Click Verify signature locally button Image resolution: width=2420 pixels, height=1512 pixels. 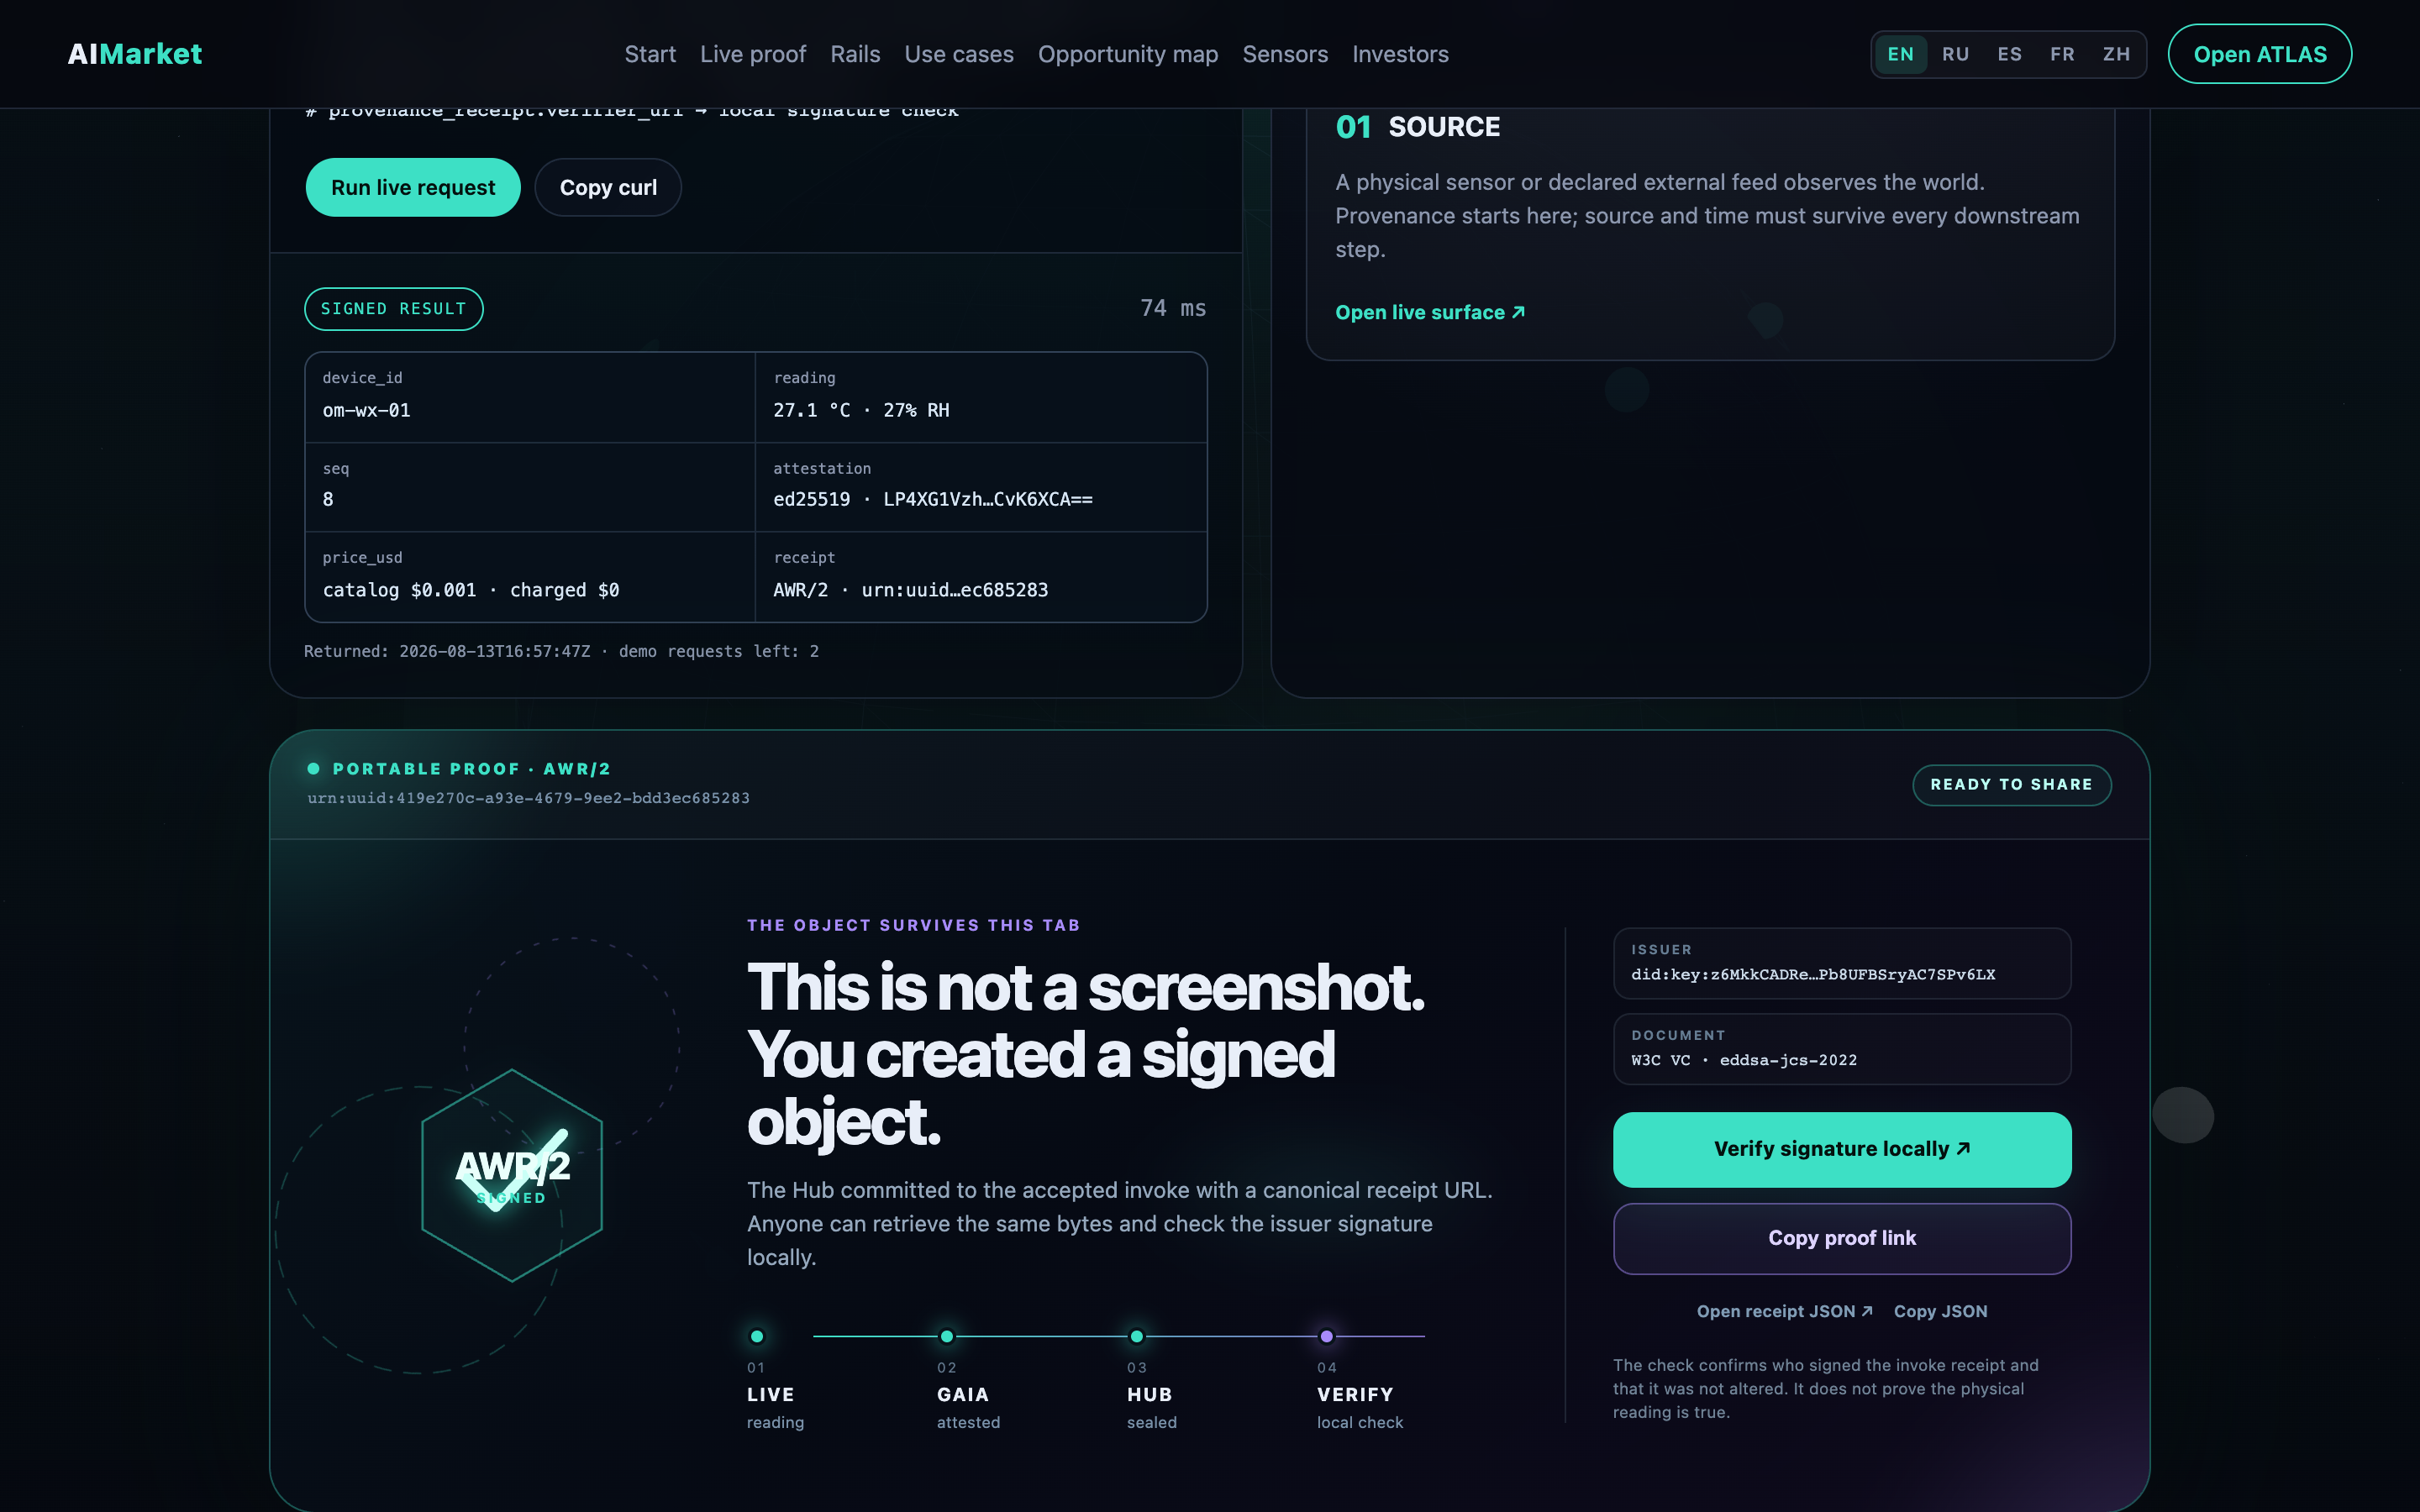tap(1842, 1149)
